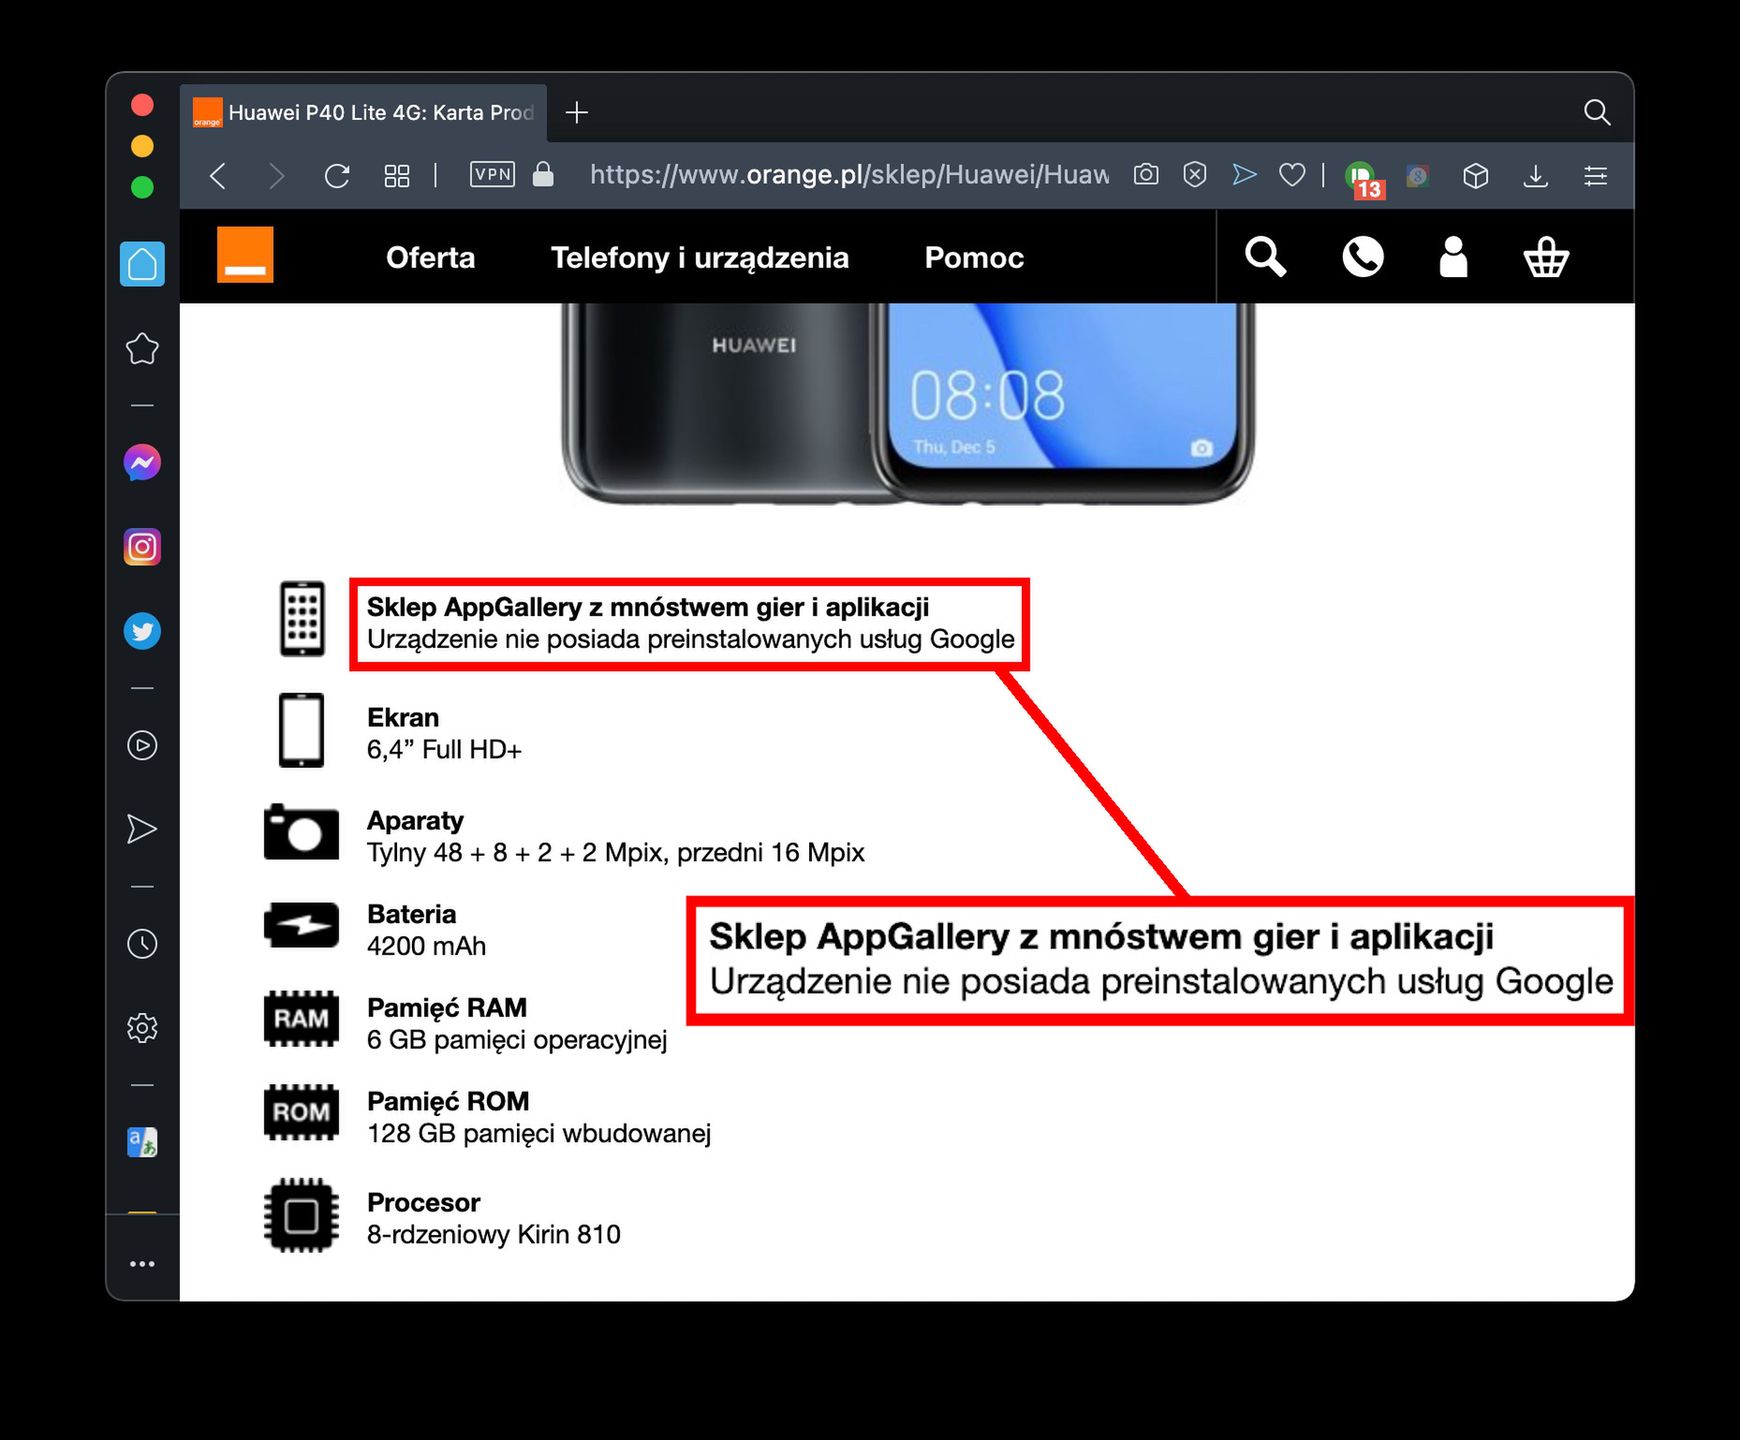Click the ROM chip icon
The image size is (1740, 1440).
pyautogui.click(x=301, y=1112)
